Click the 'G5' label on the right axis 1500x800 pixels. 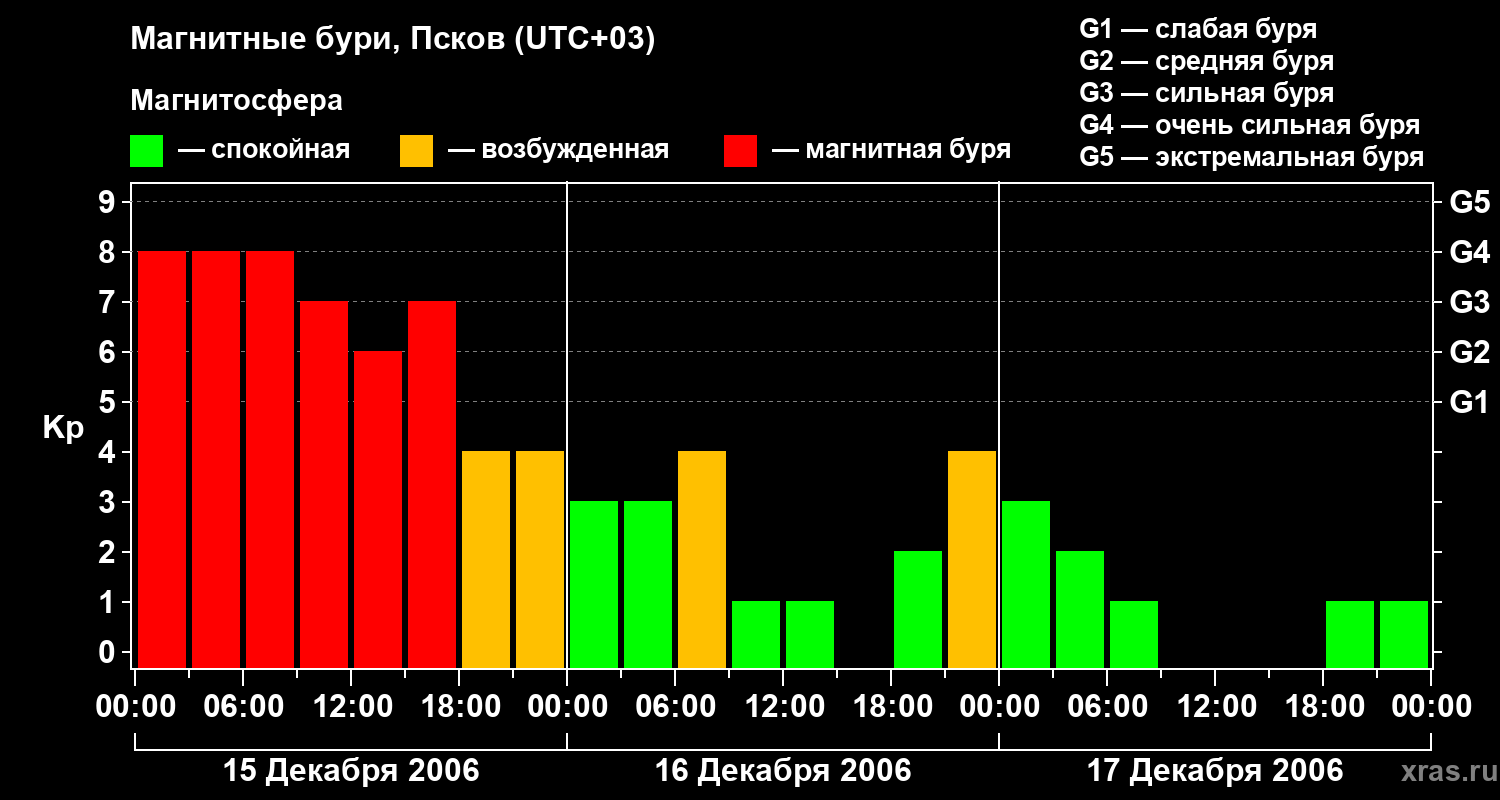(1469, 203)
